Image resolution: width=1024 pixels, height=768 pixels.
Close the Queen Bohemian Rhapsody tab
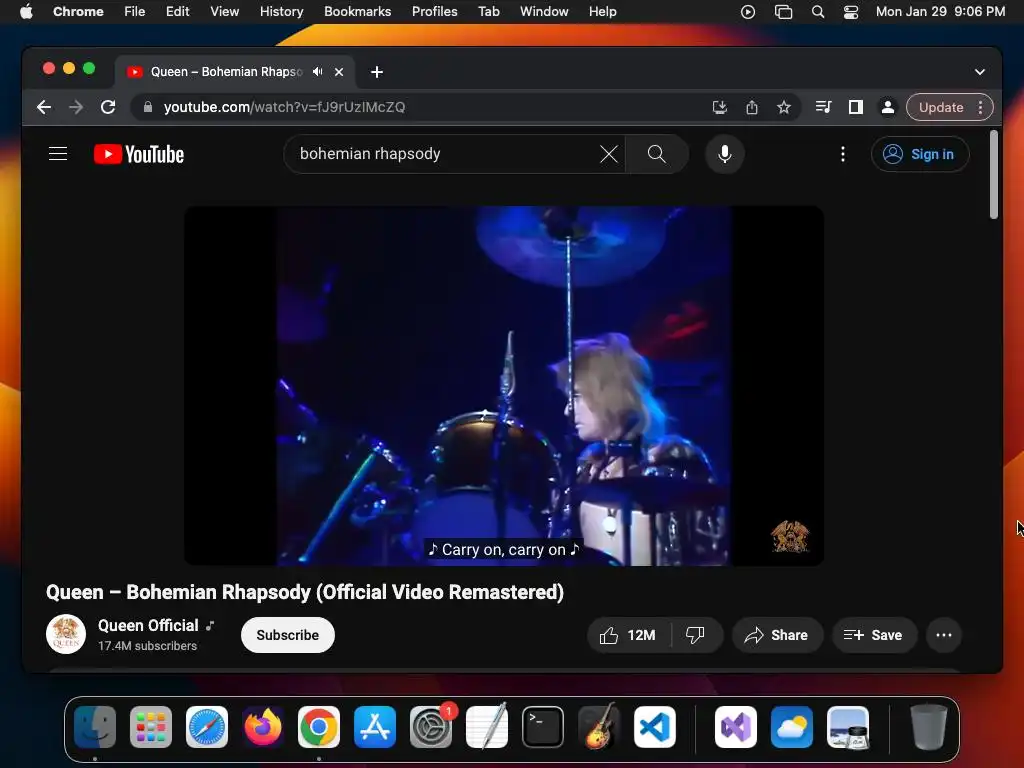click(x=339, y=72)
